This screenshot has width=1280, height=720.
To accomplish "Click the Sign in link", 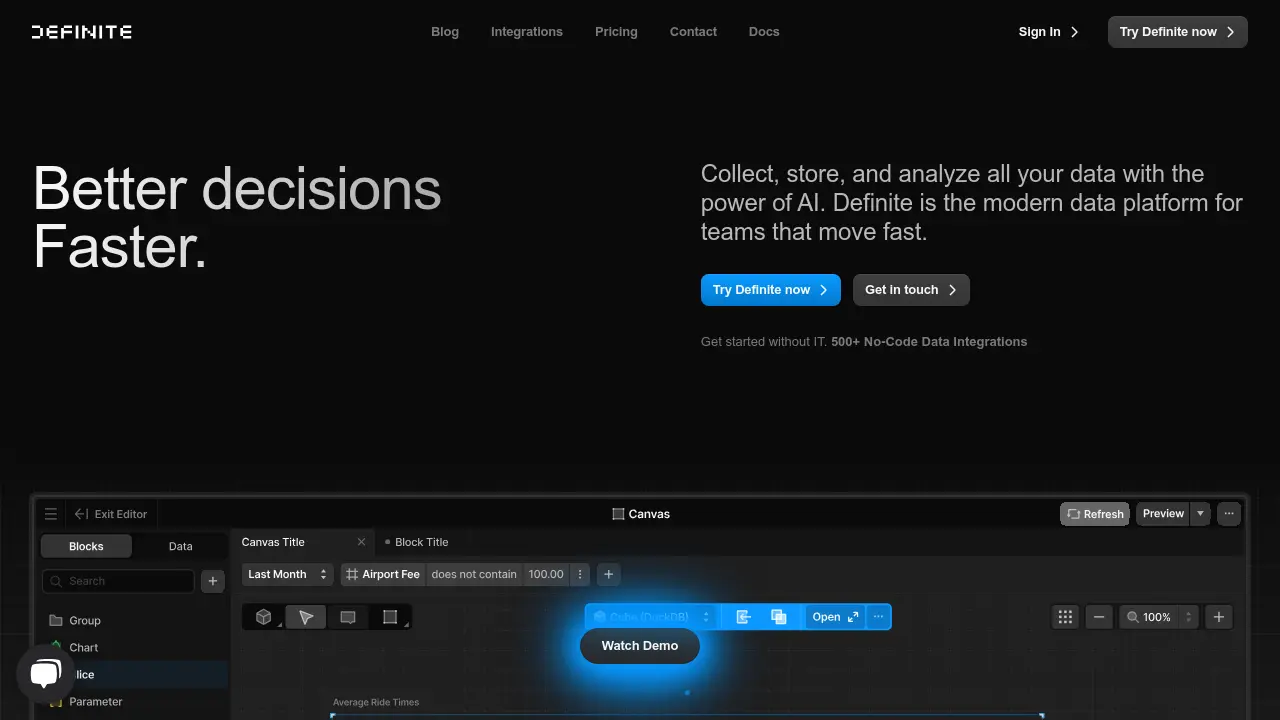I will pos(1049,32).
